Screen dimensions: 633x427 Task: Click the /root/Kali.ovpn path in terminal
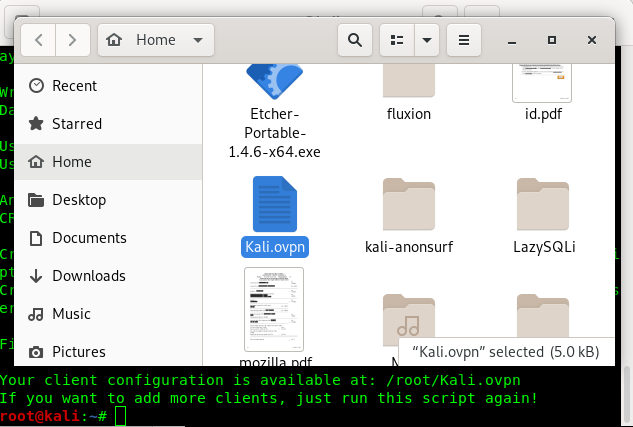453,380
